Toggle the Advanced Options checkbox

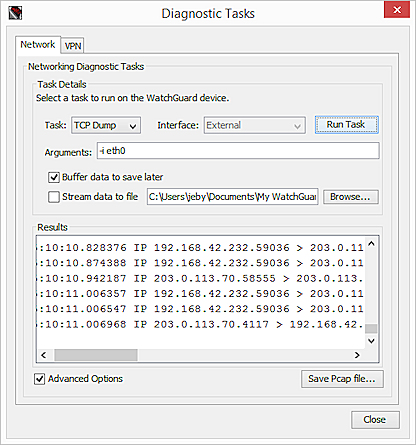click(x=39, y=379)
